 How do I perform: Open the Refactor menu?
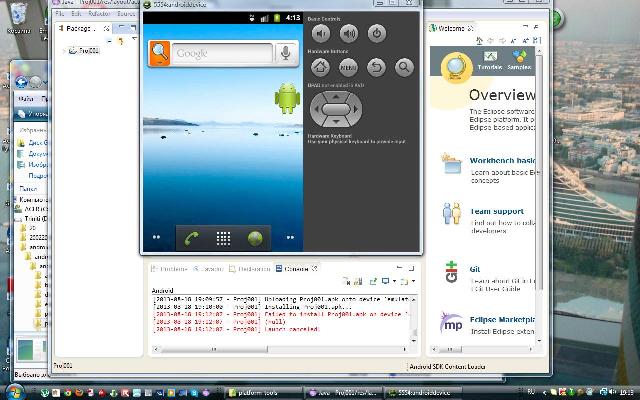click(99, 13)
